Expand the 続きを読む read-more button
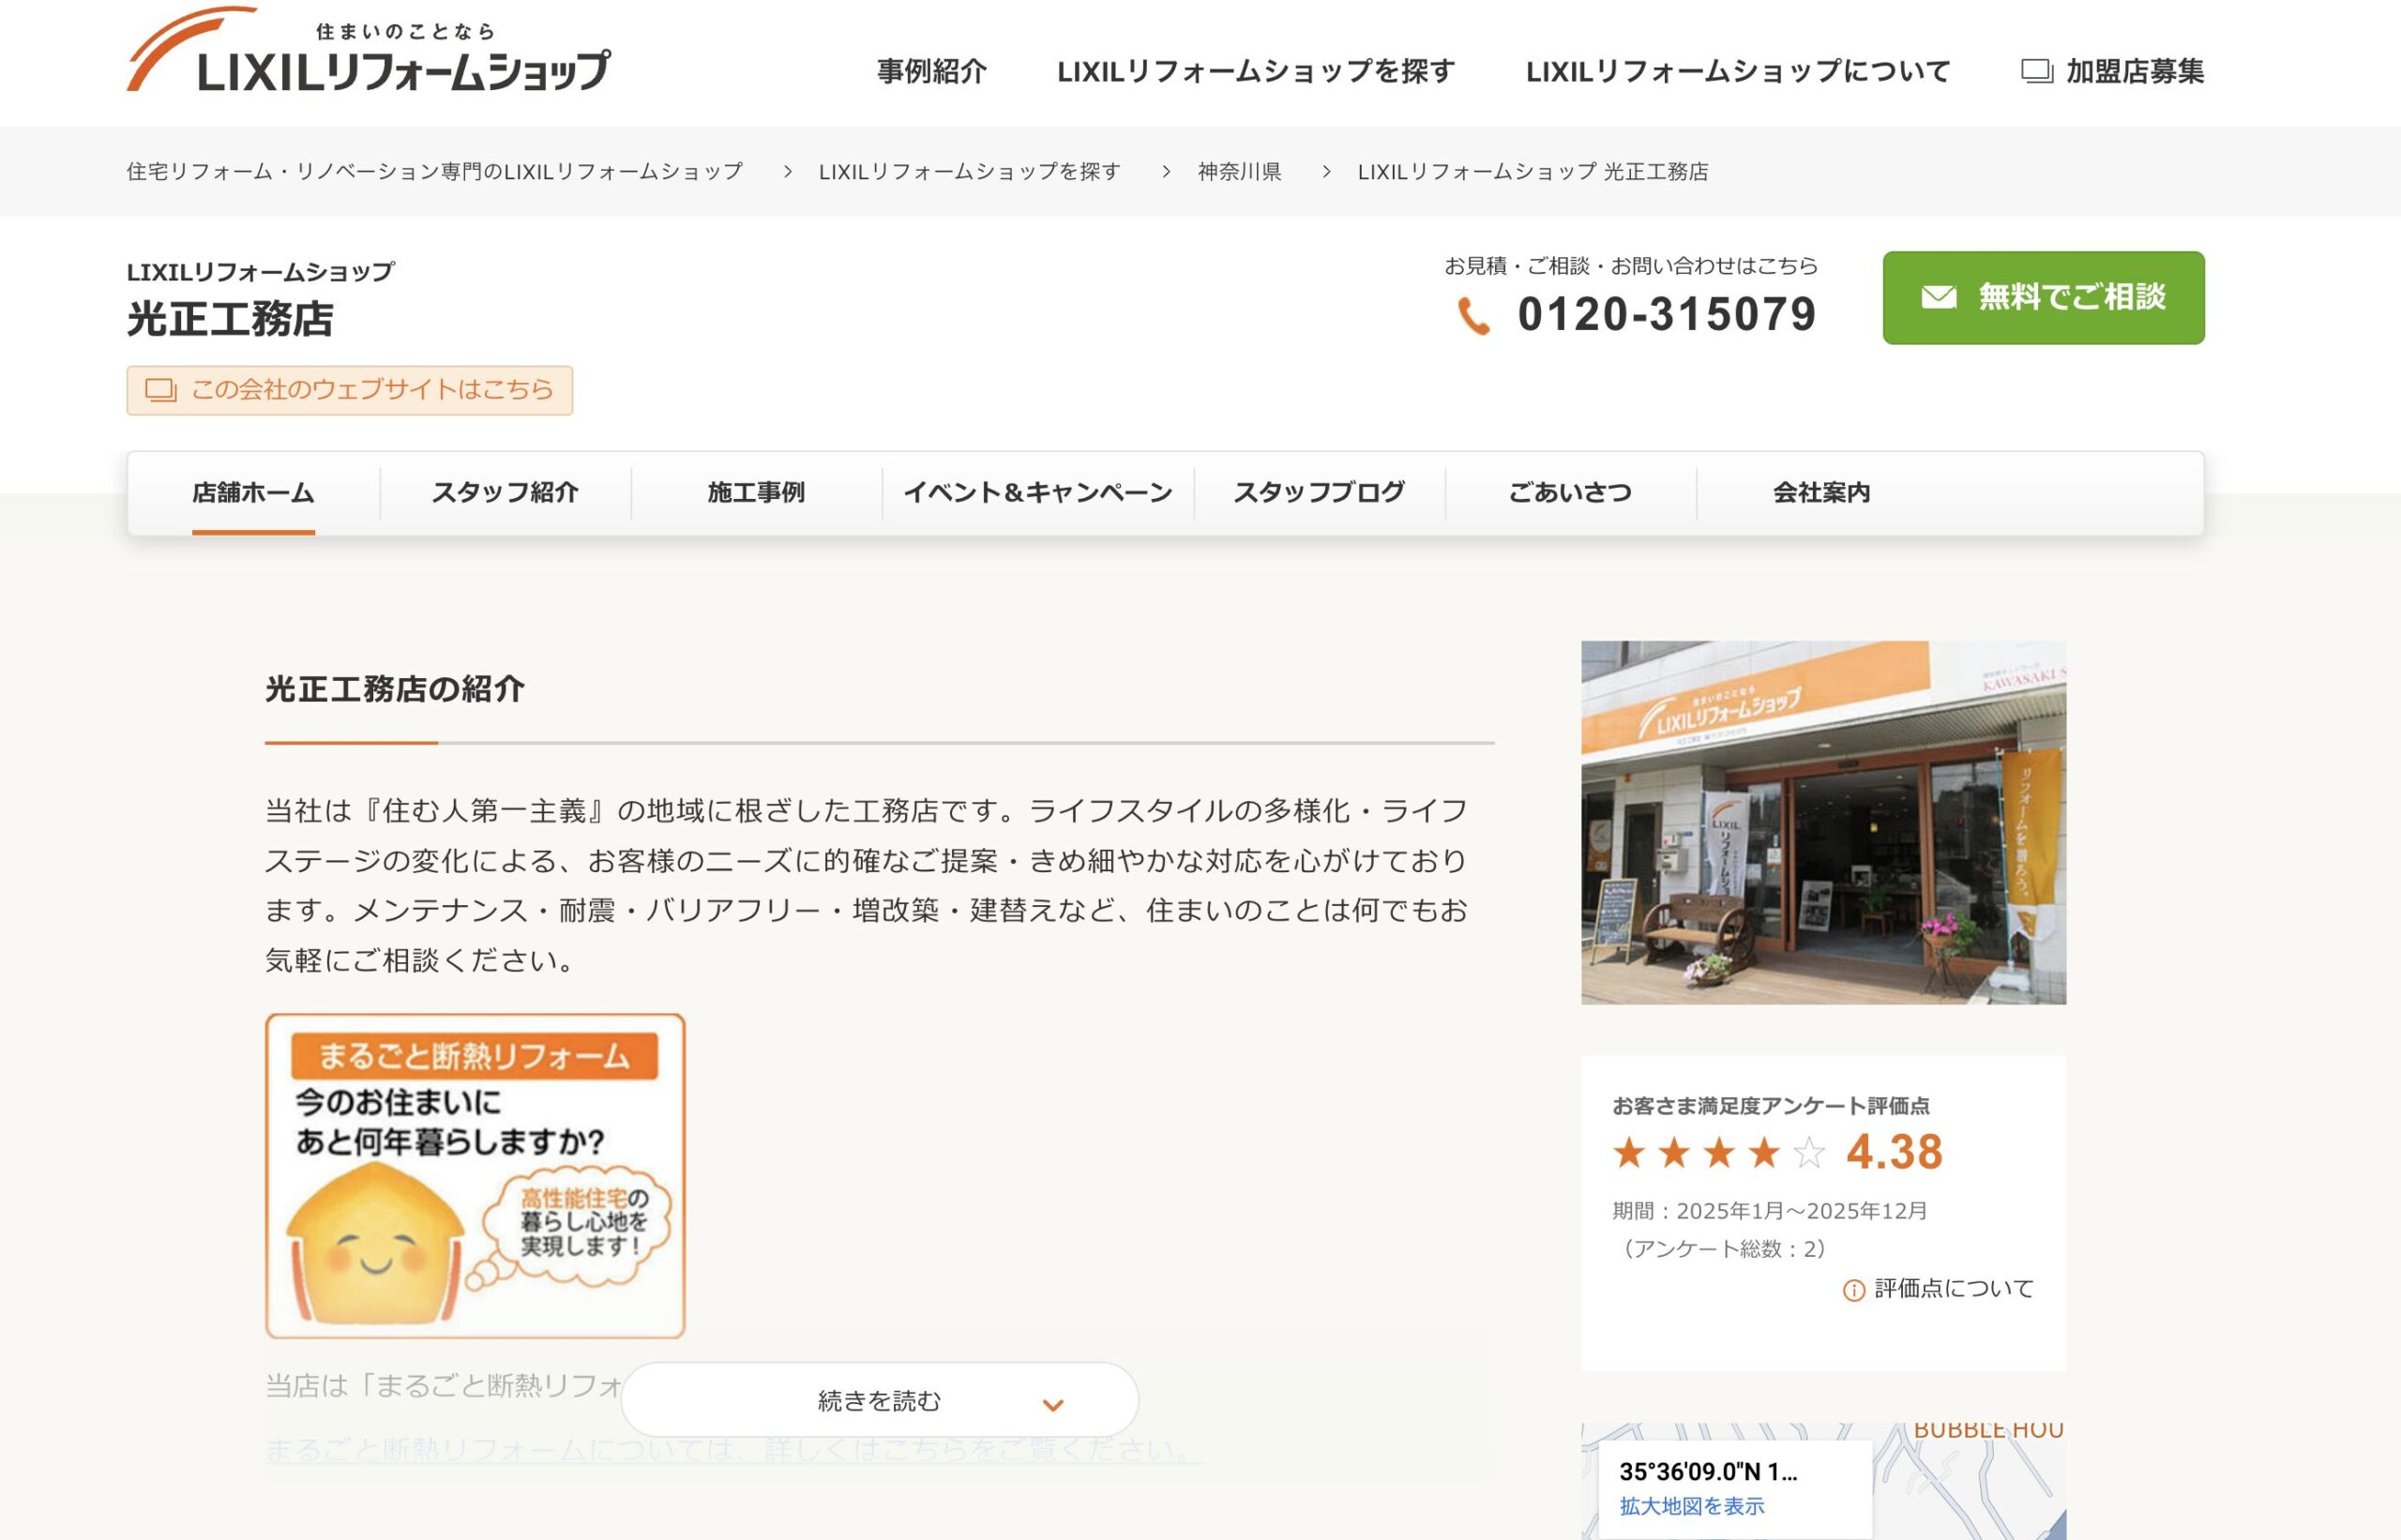The height and width of the screenshot is (1540, 2401). pyautogui.click(x=878, y=1400)
